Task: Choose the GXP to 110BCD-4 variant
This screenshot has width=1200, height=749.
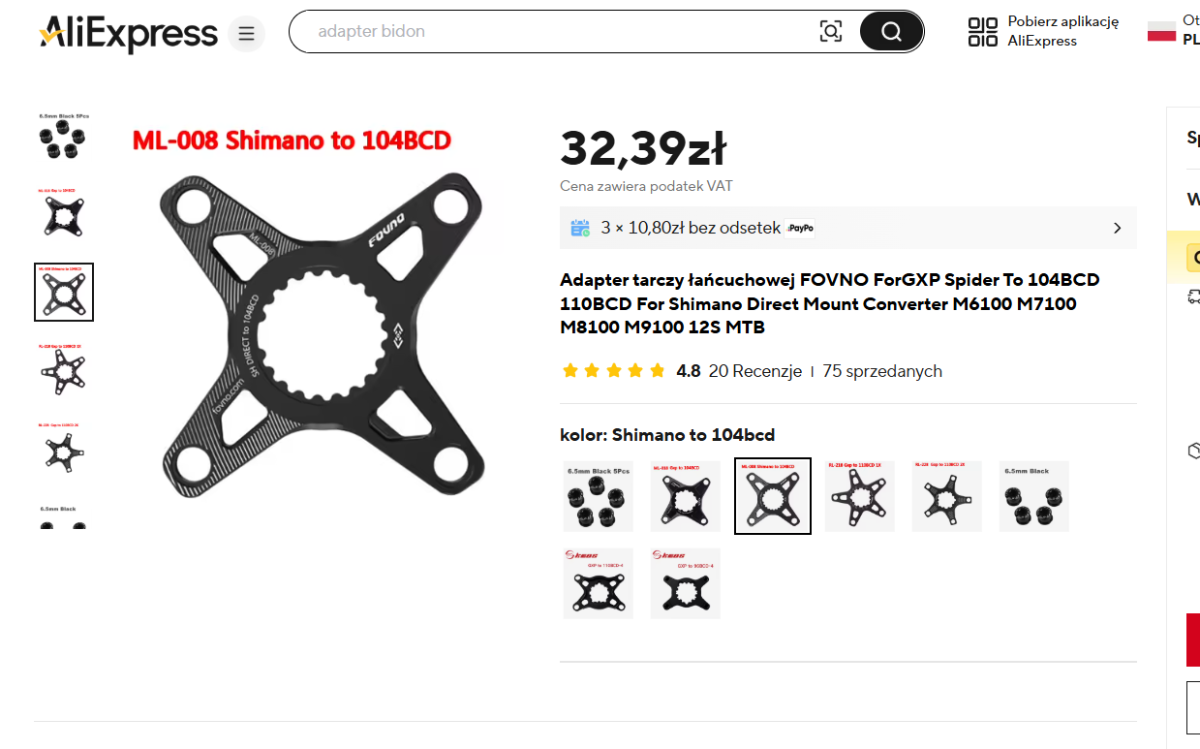Action: click(598, 583)
